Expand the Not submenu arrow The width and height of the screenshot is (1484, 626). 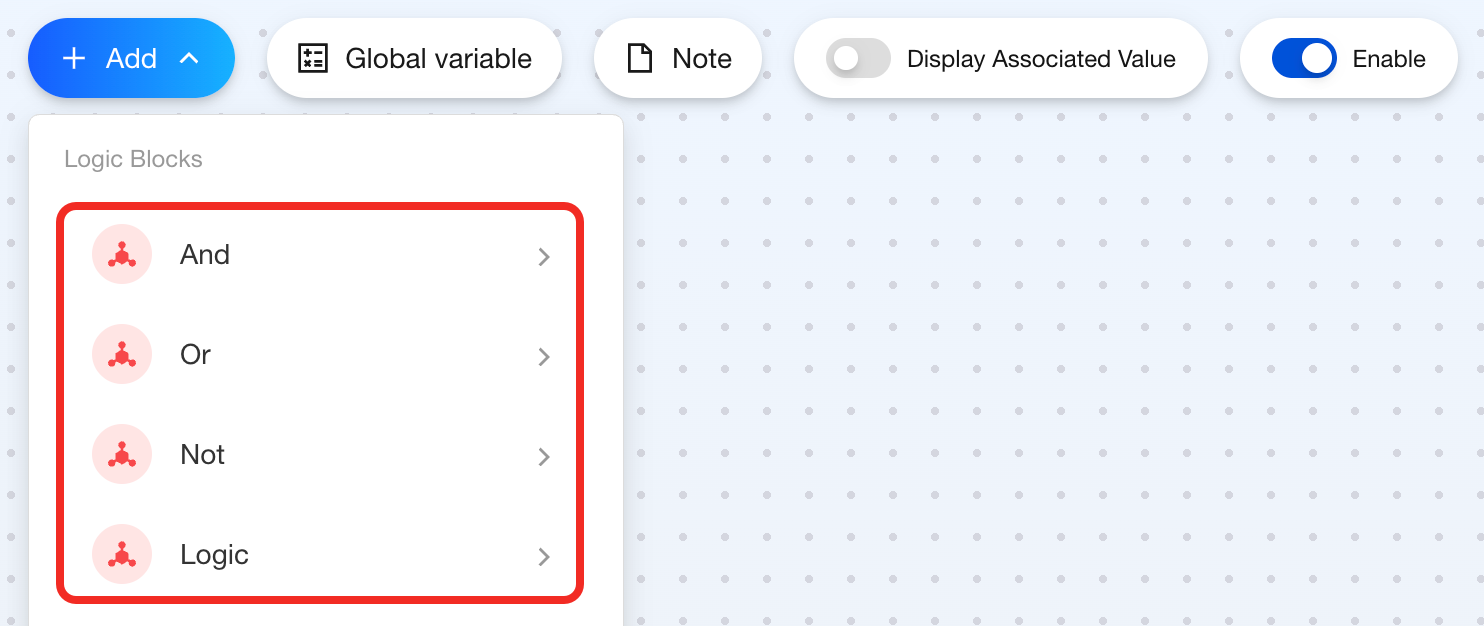(x=544, y=457)
